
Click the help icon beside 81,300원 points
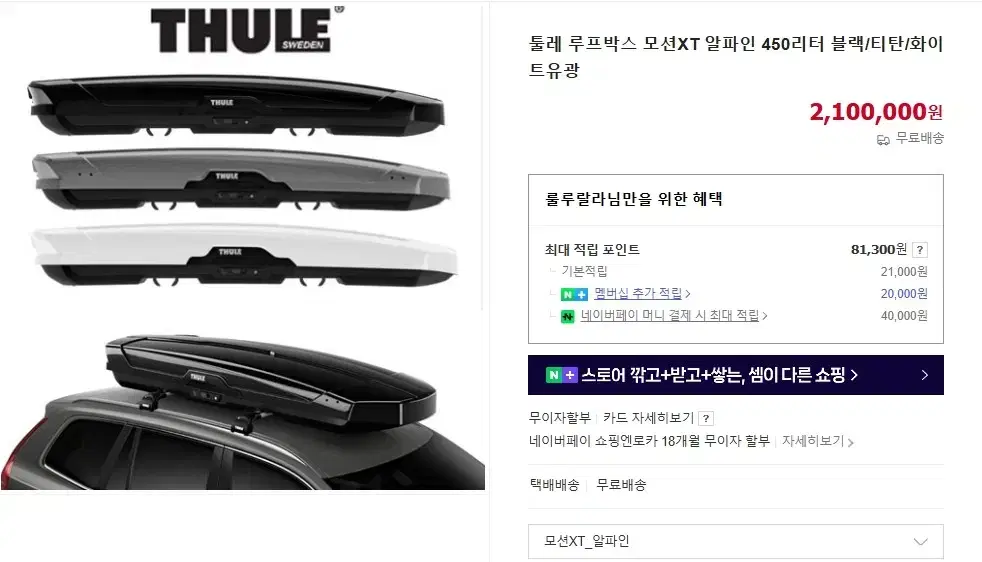[x=919, y=250]
